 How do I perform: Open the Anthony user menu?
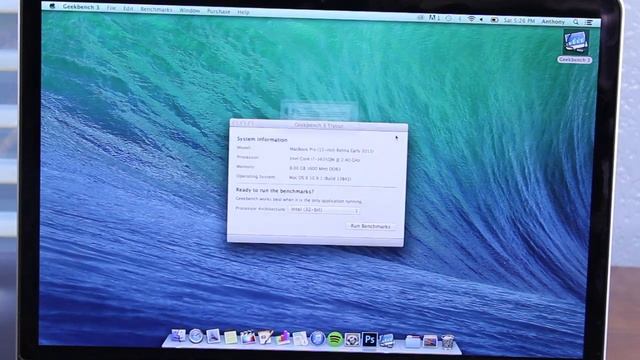553,21
